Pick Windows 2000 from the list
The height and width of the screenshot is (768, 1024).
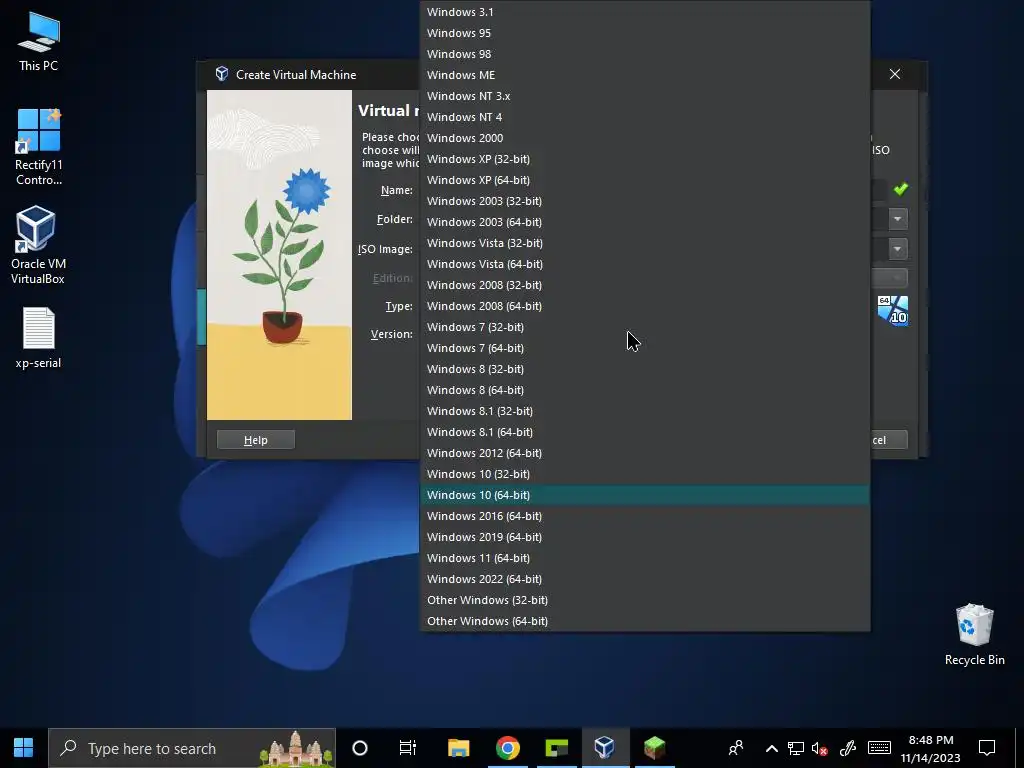(645, 138)
